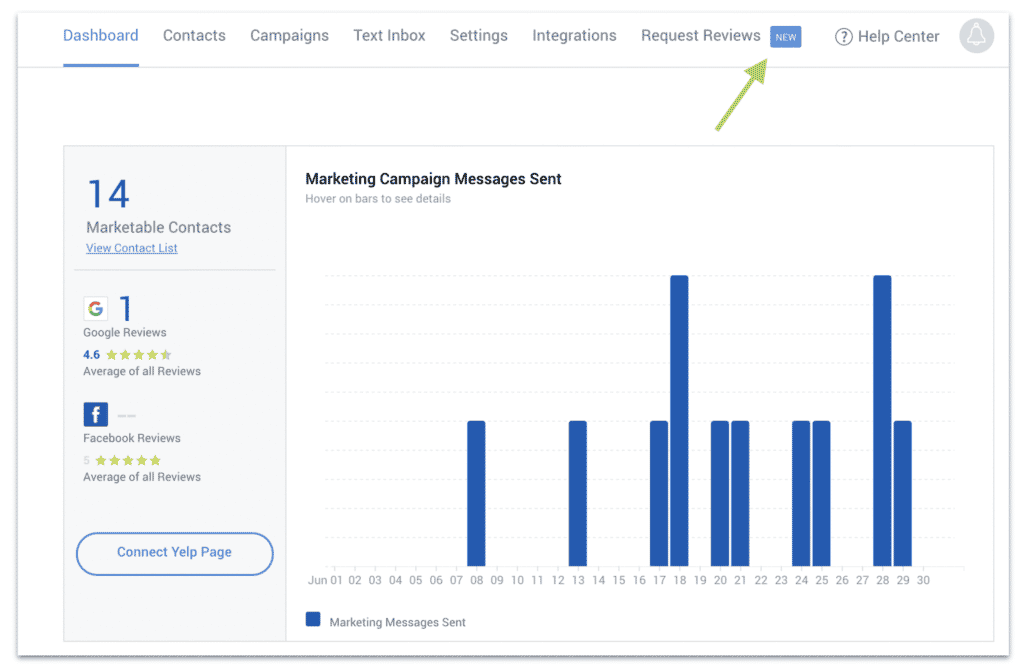The width and height of the screenshot is (1024, 670).
Task: Click the Google review count 1
Action: (125, 308)
